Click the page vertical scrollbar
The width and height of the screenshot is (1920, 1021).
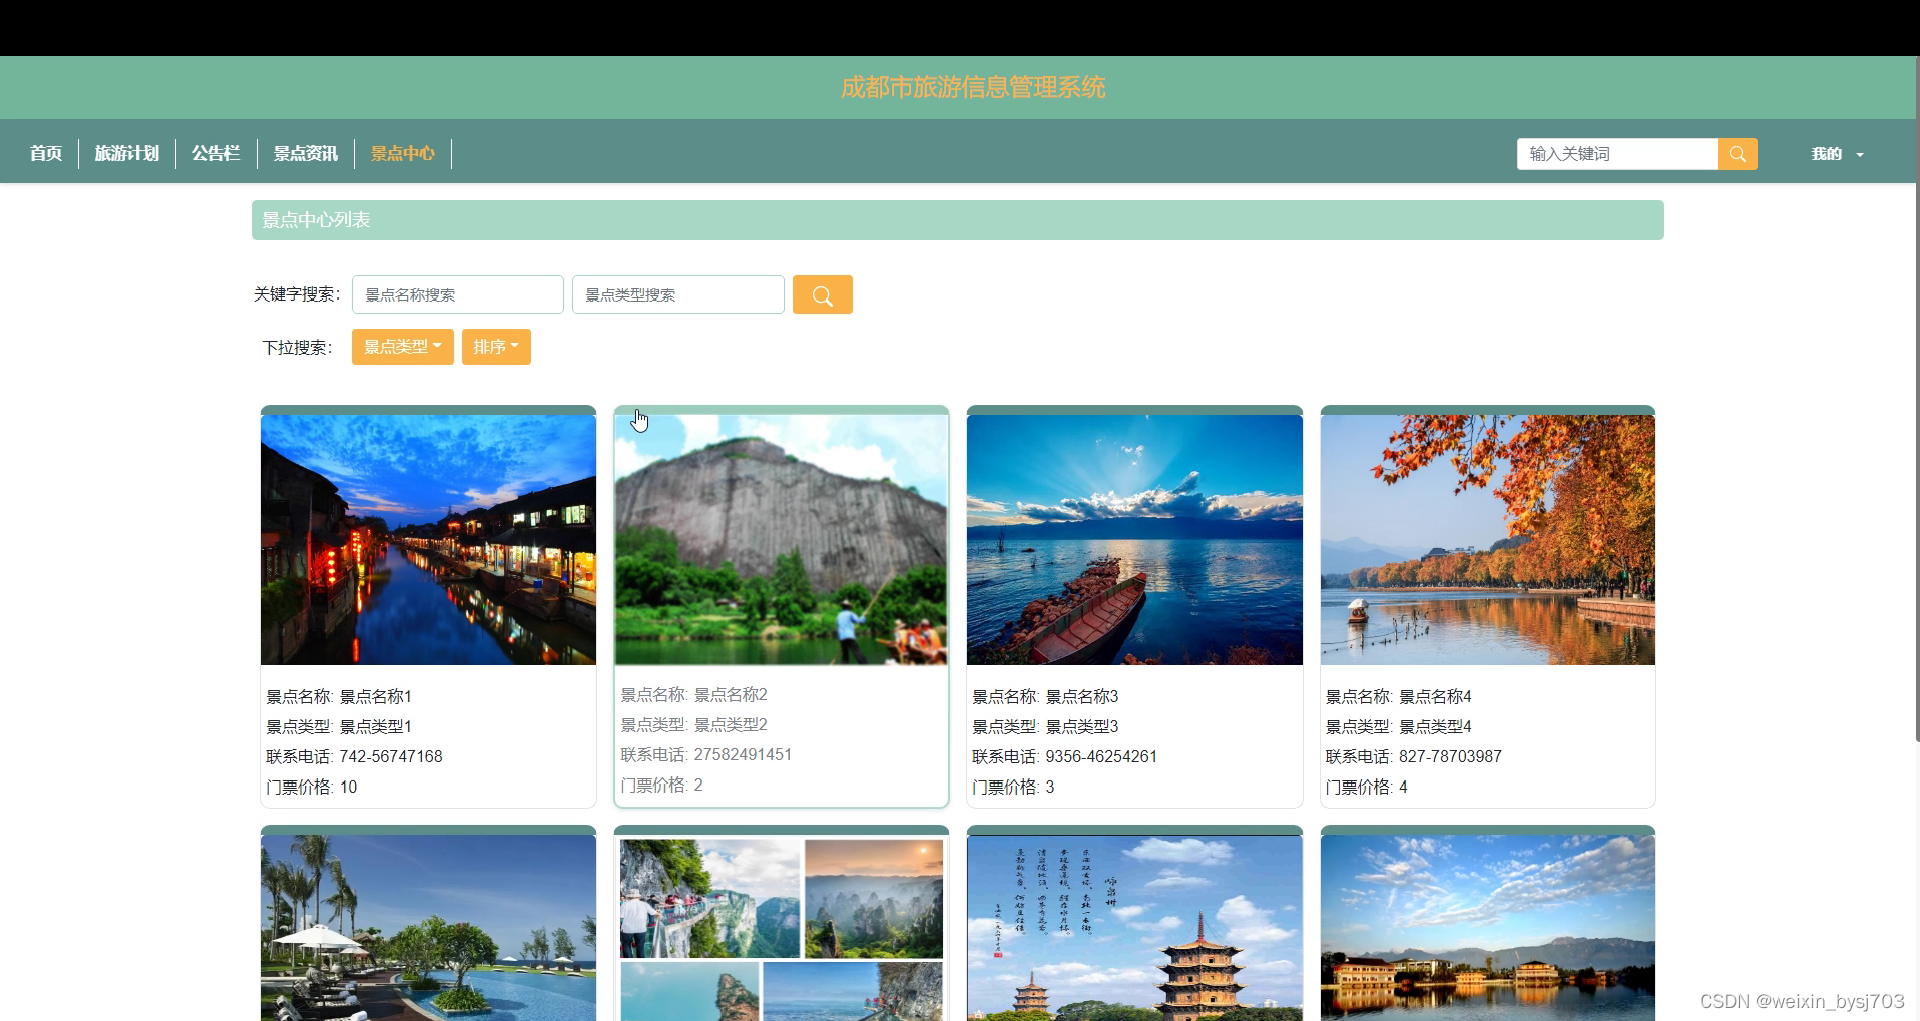[x=1917, y=400]
